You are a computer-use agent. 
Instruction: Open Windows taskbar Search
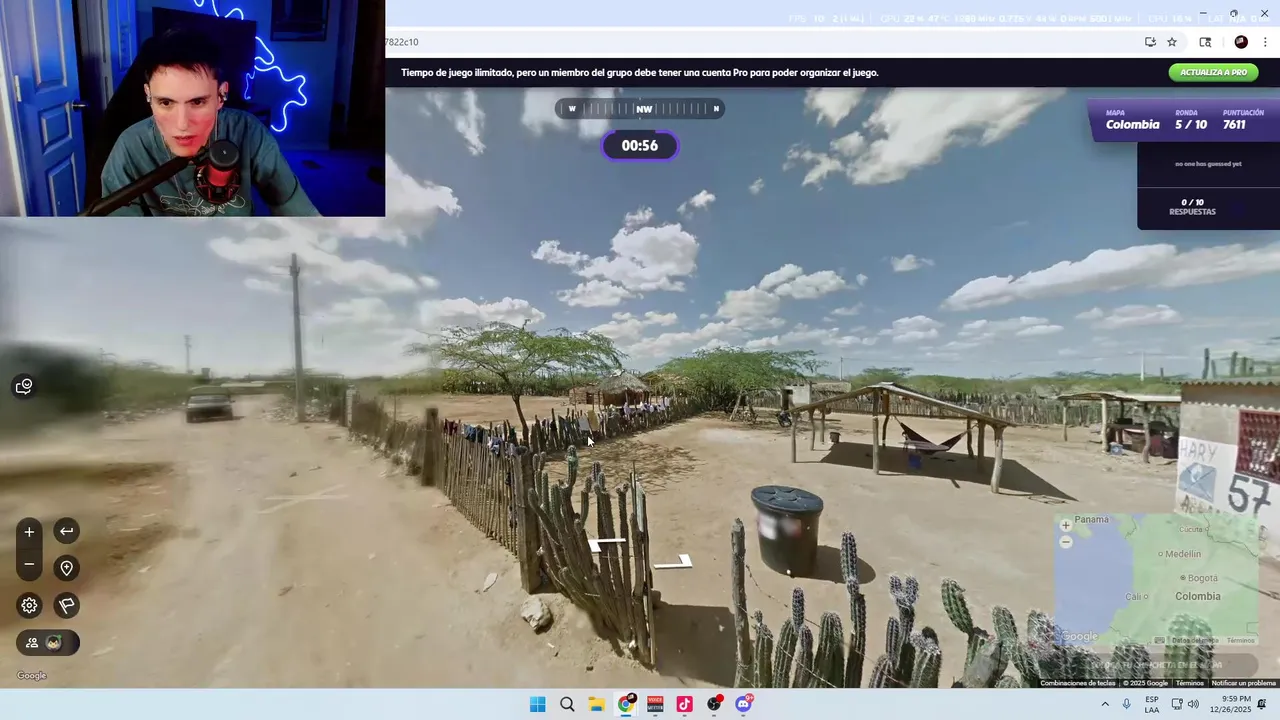point(567,704)
